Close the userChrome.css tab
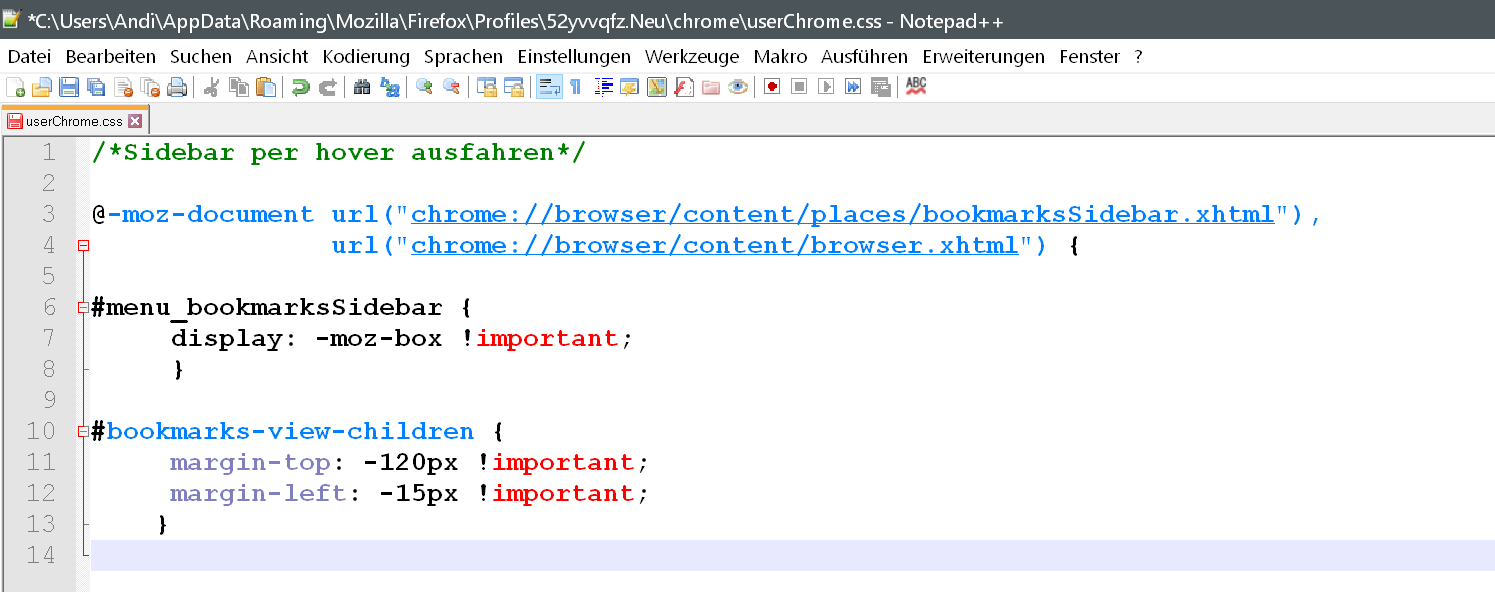The height and width of the screenshot is (592, 1495). coord(135,121)
